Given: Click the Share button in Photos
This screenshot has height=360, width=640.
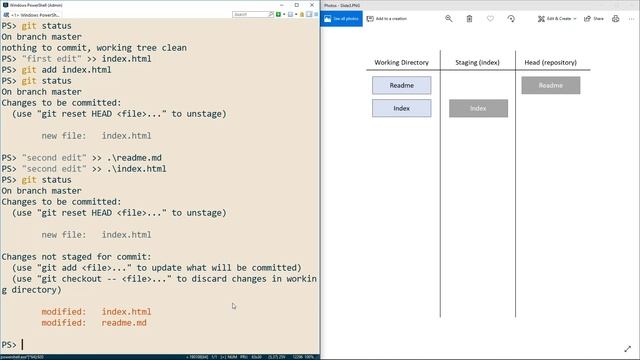Looking at the screenshot, I should point(594,19).
